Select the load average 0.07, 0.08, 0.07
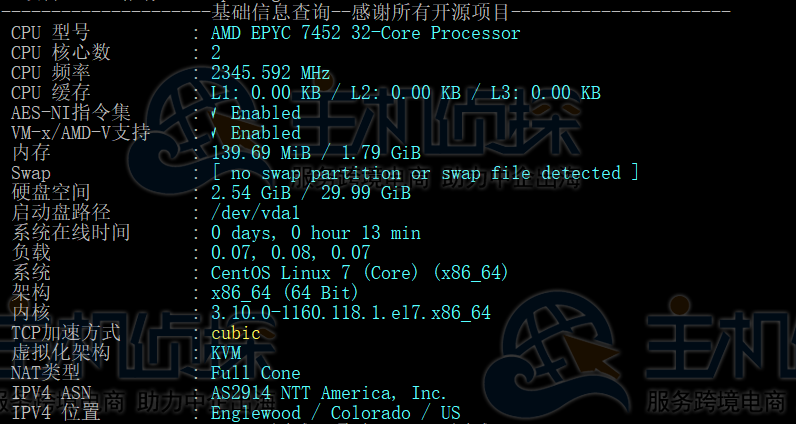The height and width of the screenshot is (424, 796). pos(290,253)
